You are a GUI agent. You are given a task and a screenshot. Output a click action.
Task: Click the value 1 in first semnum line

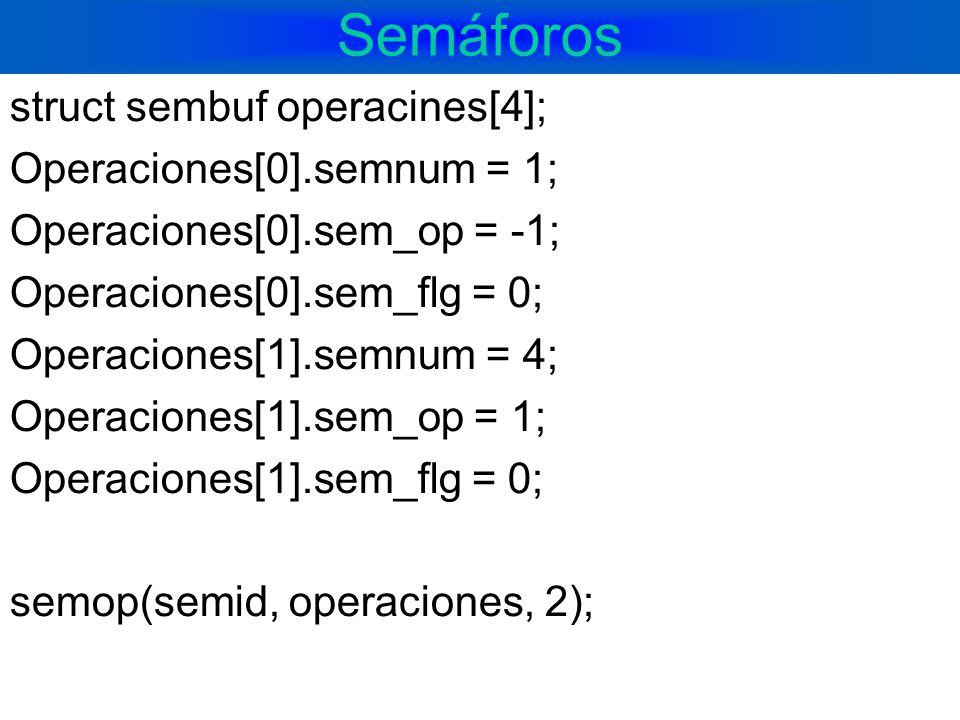pyautogui.click(x=535, y=168)
